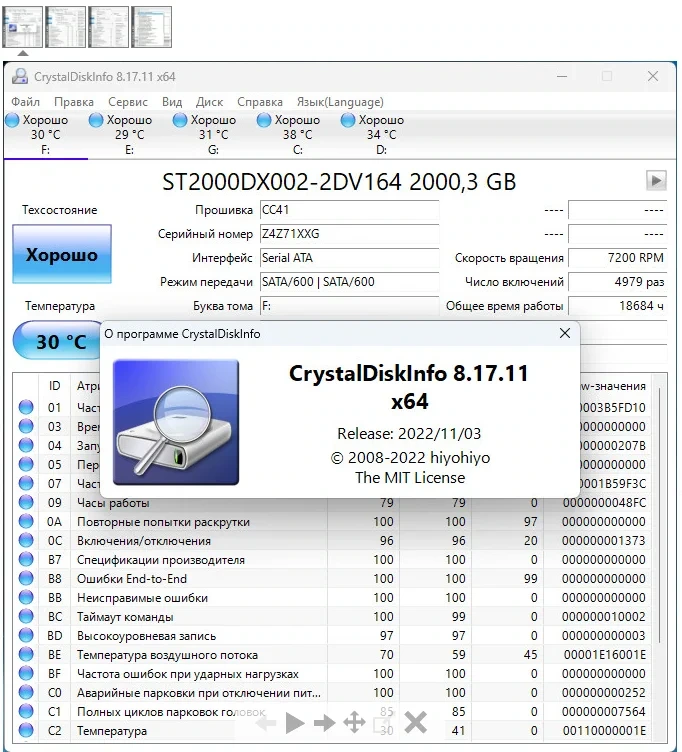
Task: Click the Прошивка field CC41
Action: (349, 210)
